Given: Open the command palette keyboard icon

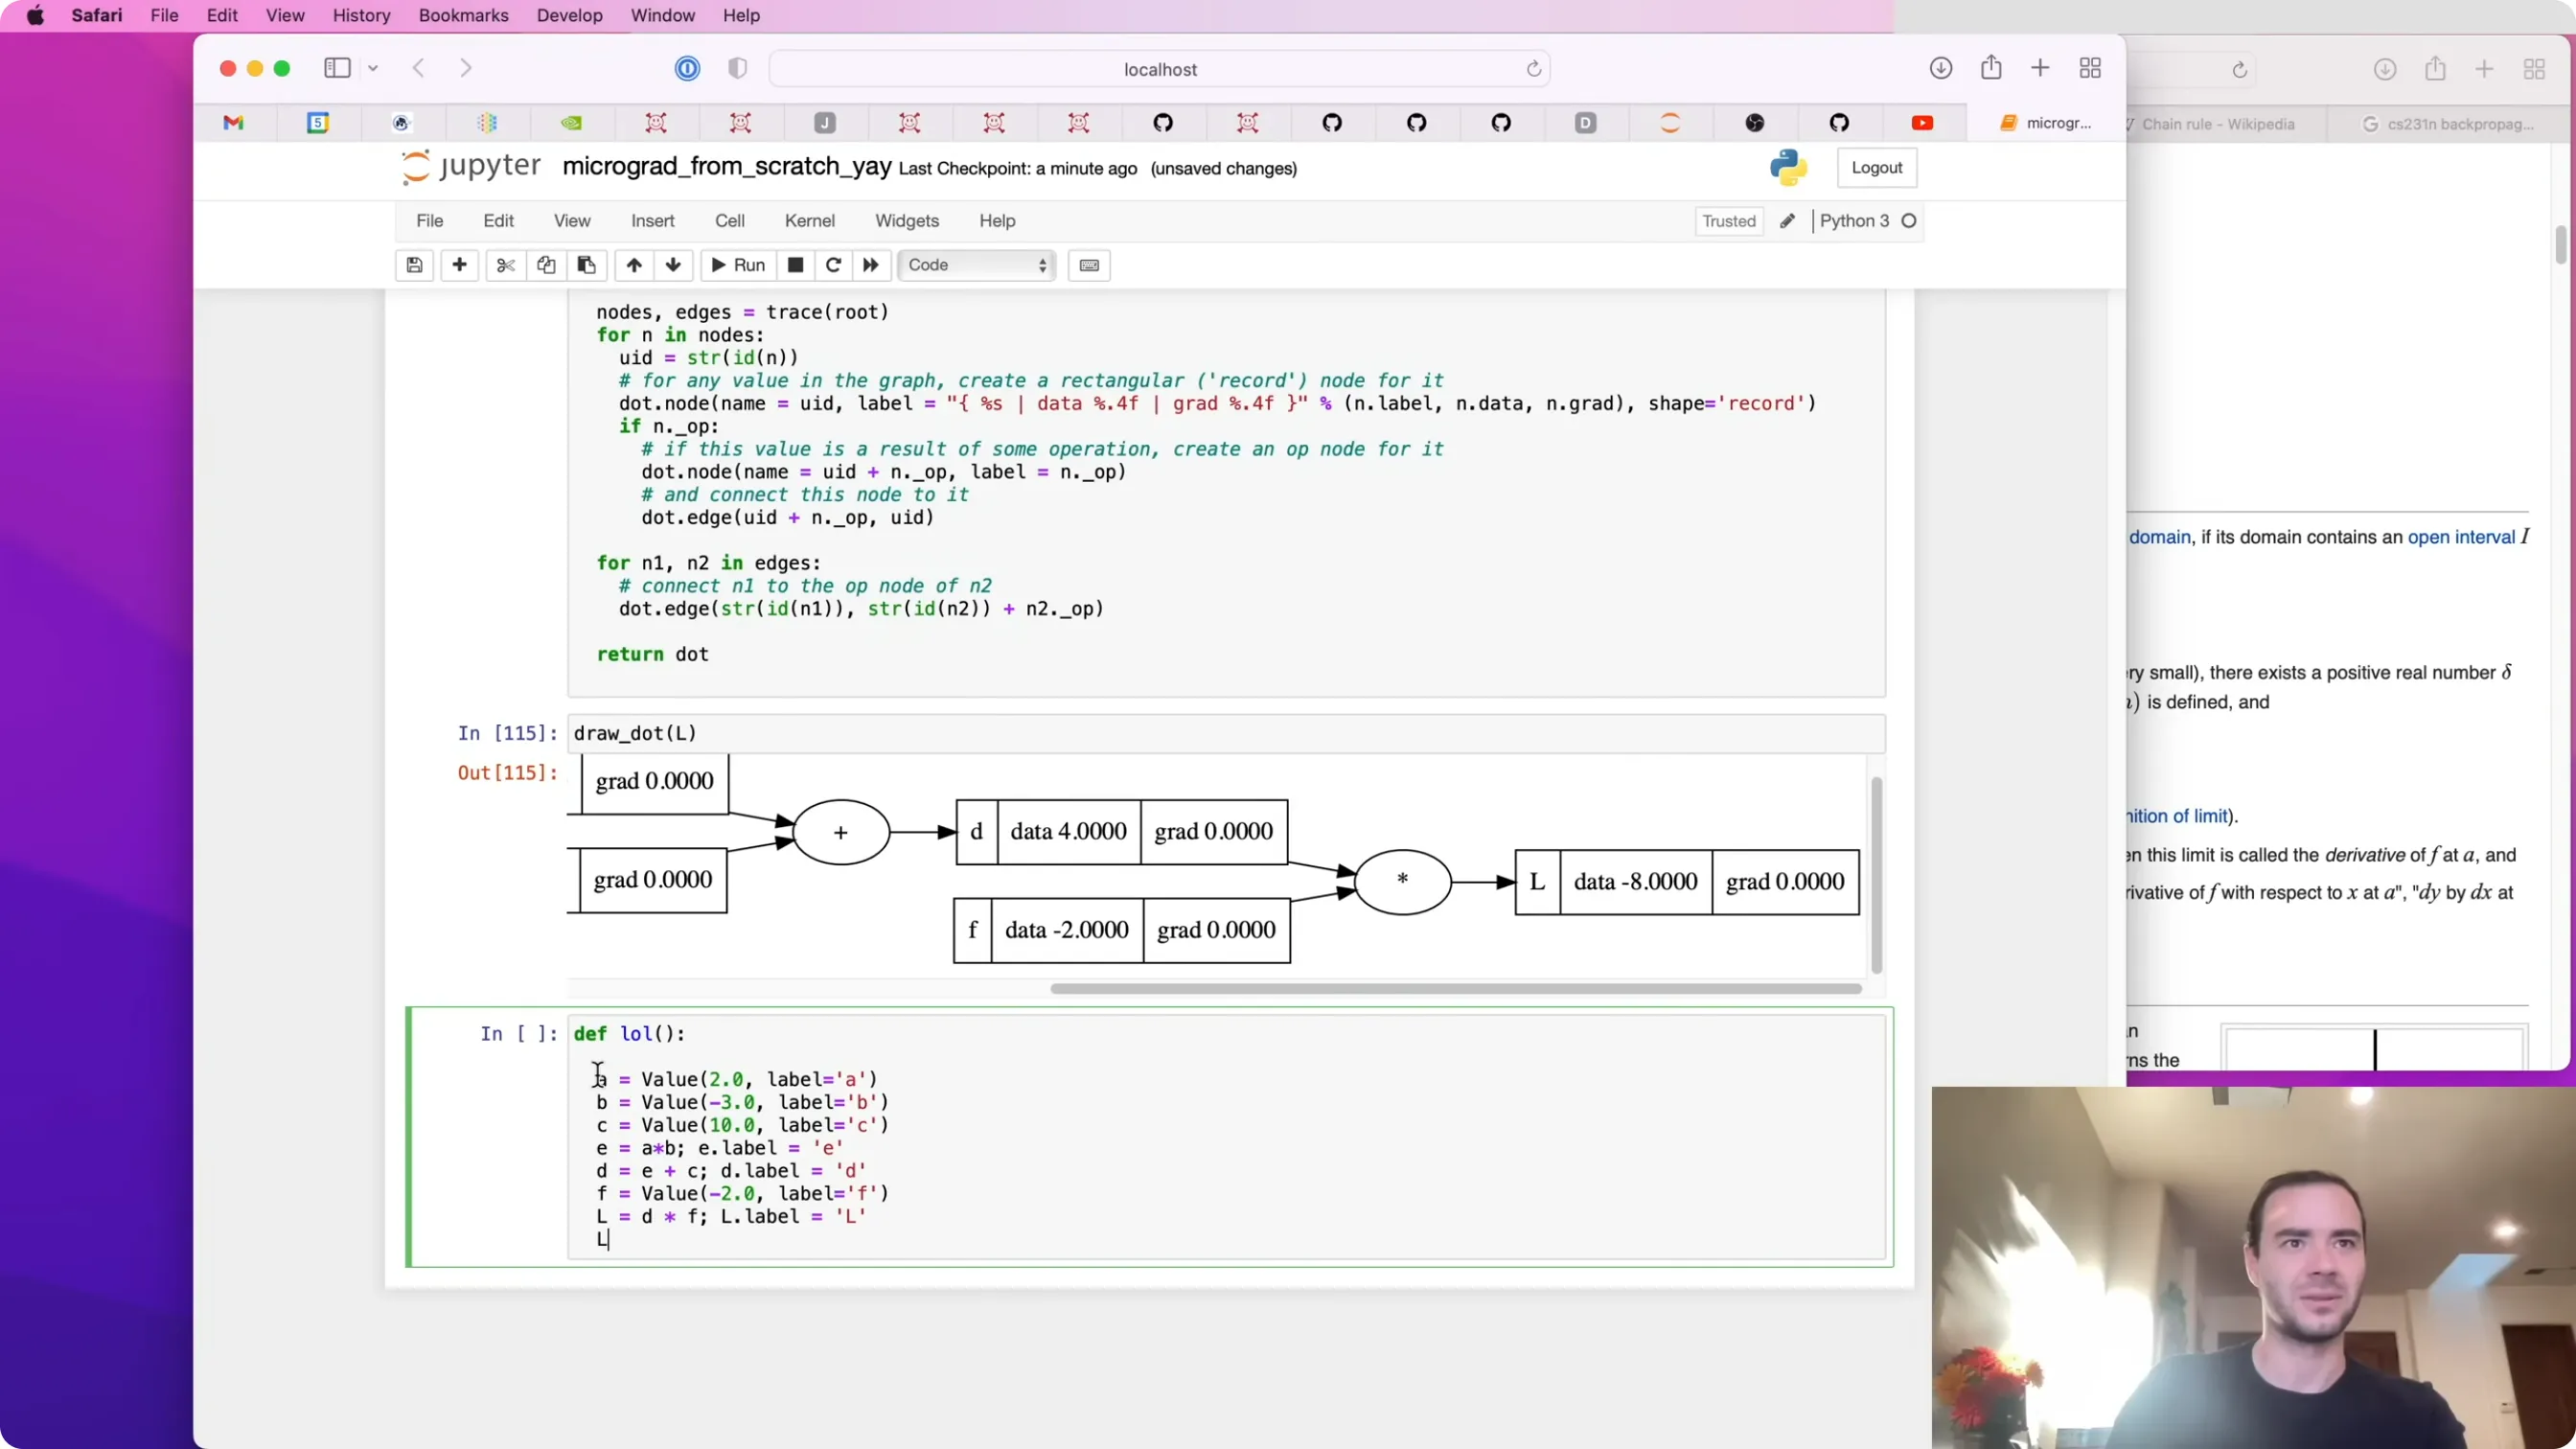Looking at the screenshot, I should click(1089, 265).
